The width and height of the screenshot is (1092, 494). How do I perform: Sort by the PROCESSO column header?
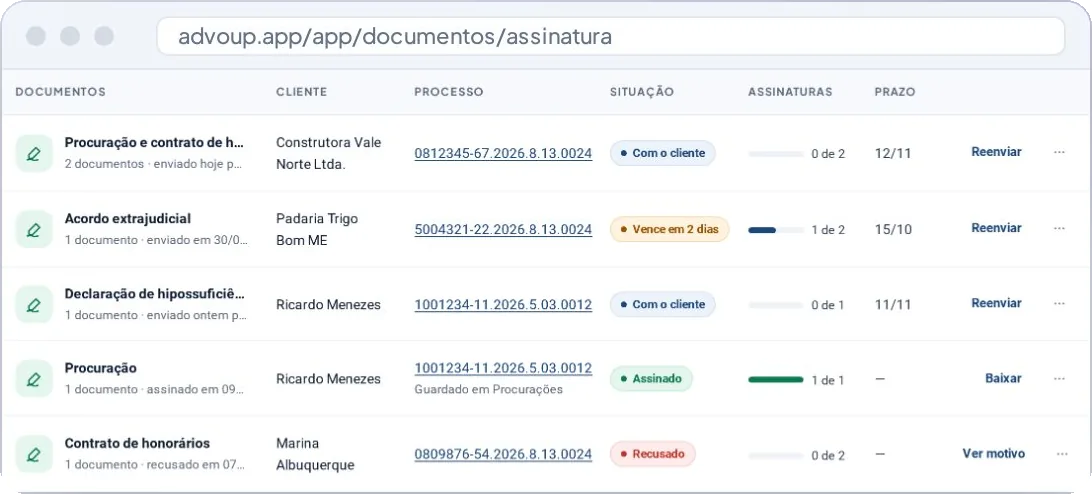[448, 92]
